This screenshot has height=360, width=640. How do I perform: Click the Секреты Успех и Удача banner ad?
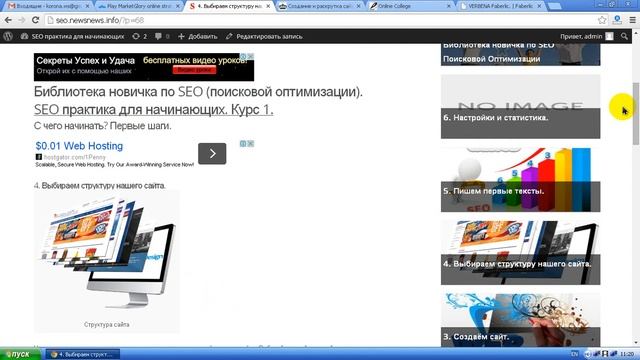click(144, 67)
